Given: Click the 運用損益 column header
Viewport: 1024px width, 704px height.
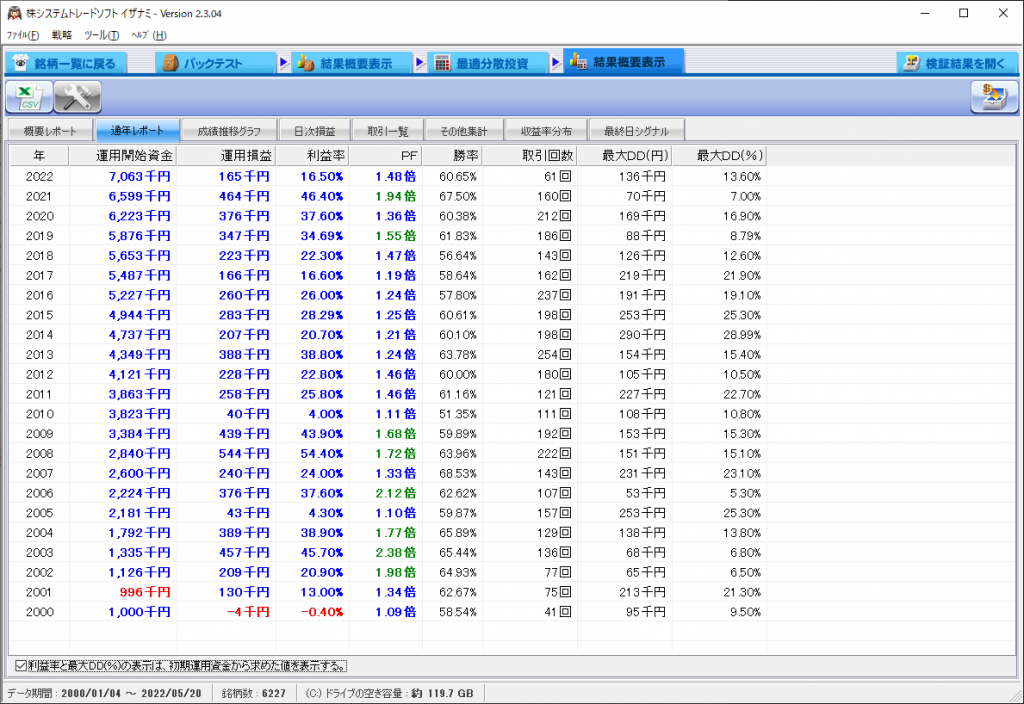Looking at the screenshot, I should point(226,155).
